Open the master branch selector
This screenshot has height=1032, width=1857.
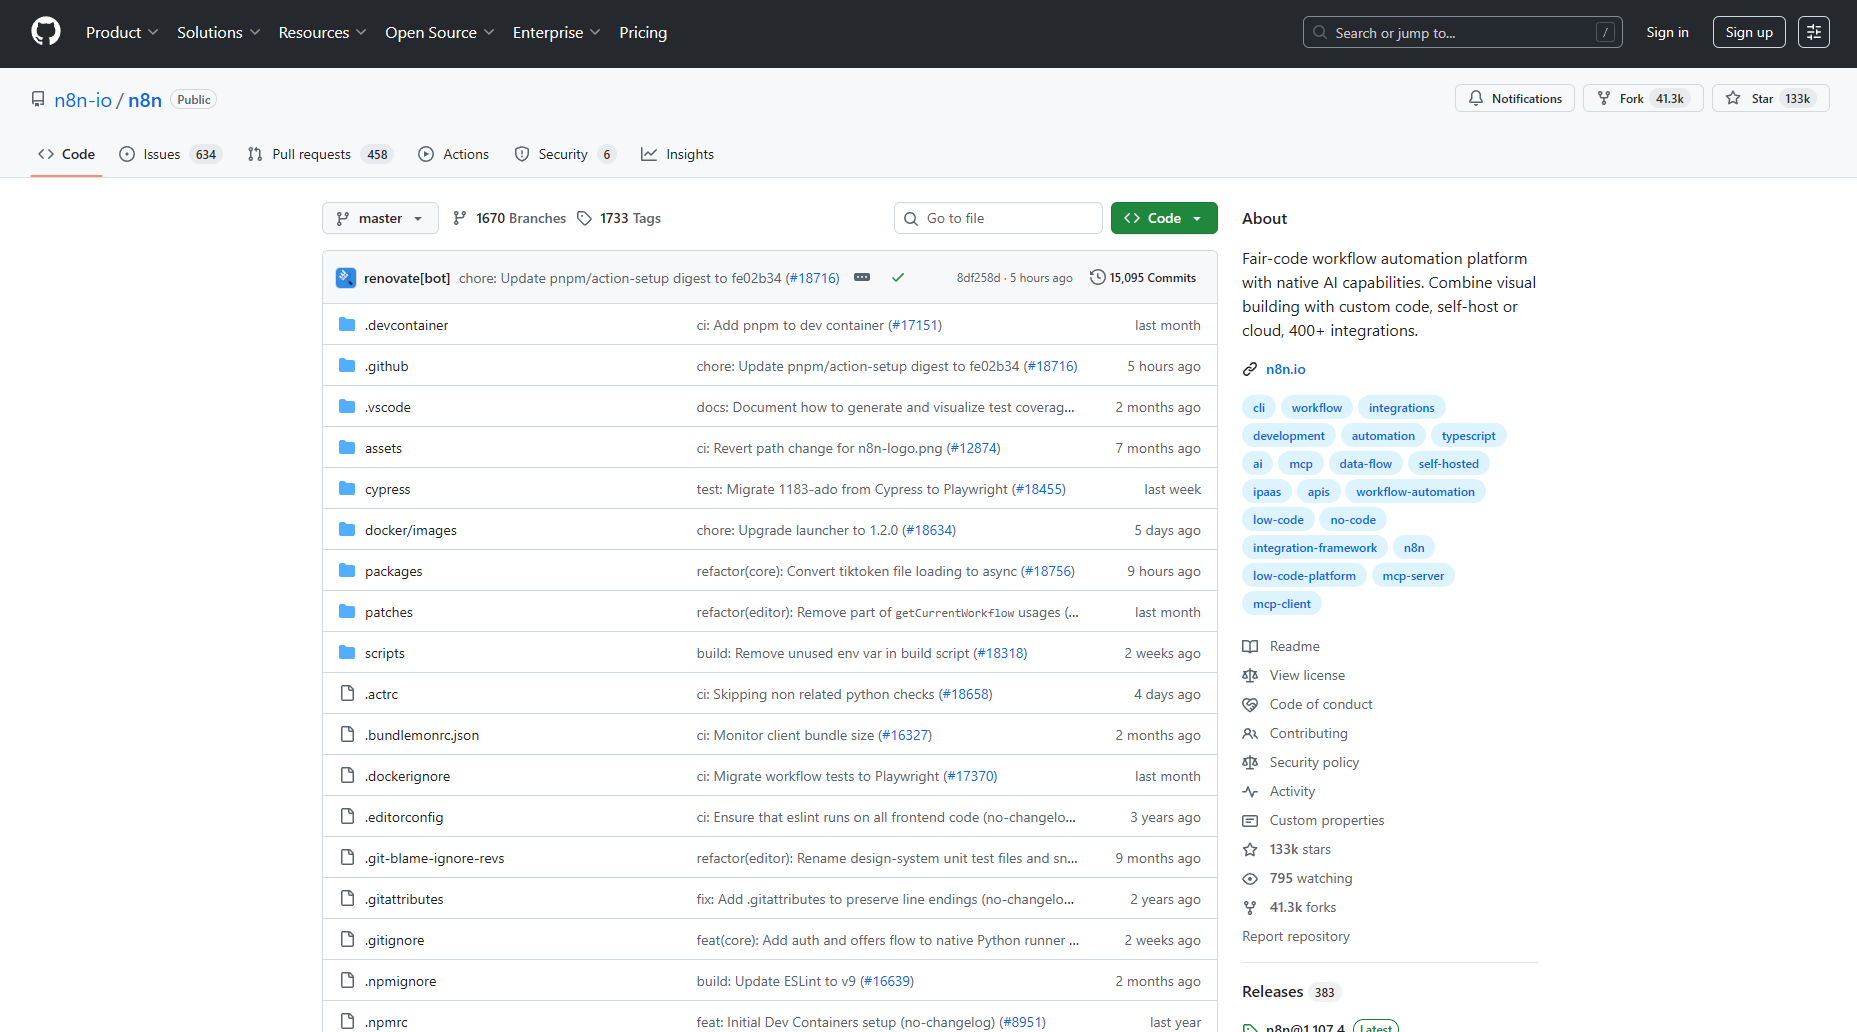(379, 217)
